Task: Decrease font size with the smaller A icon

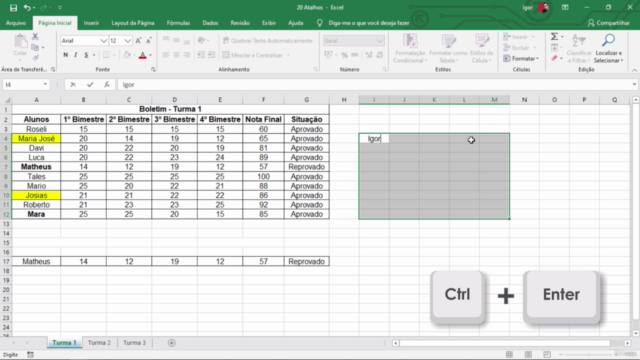Action: (149, 41)
